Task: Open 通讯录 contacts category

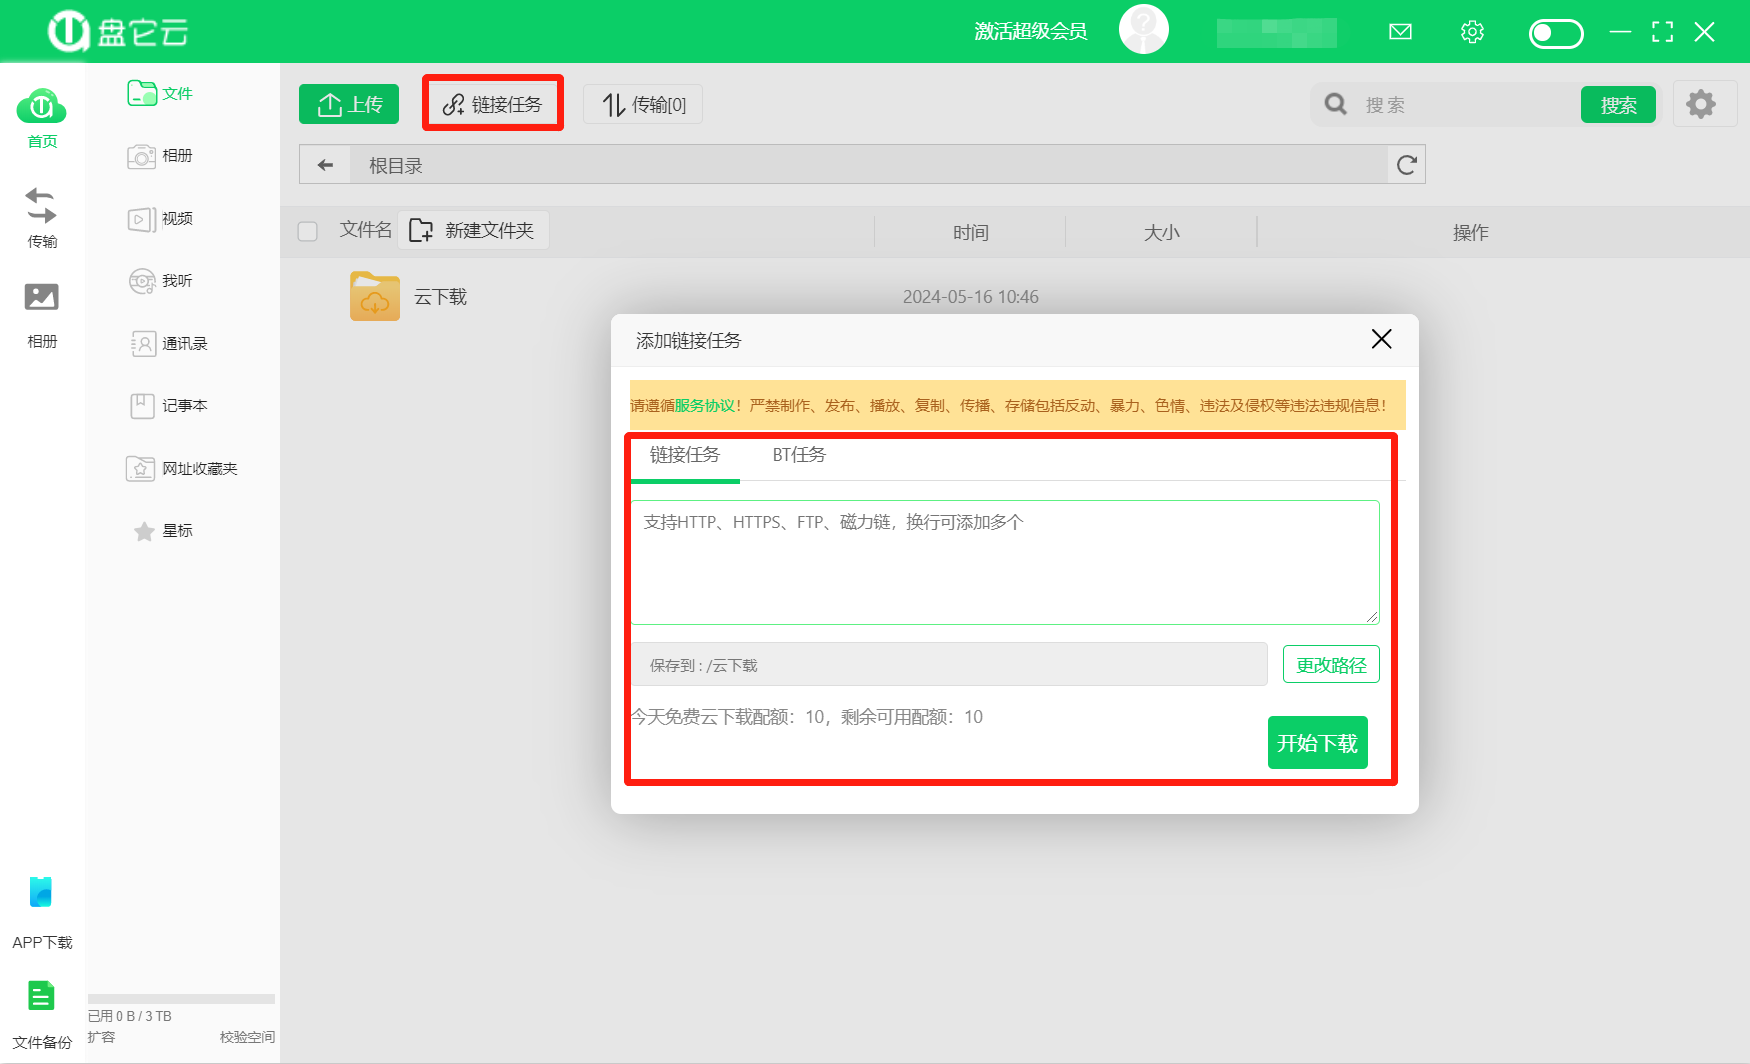Action: 168,344
